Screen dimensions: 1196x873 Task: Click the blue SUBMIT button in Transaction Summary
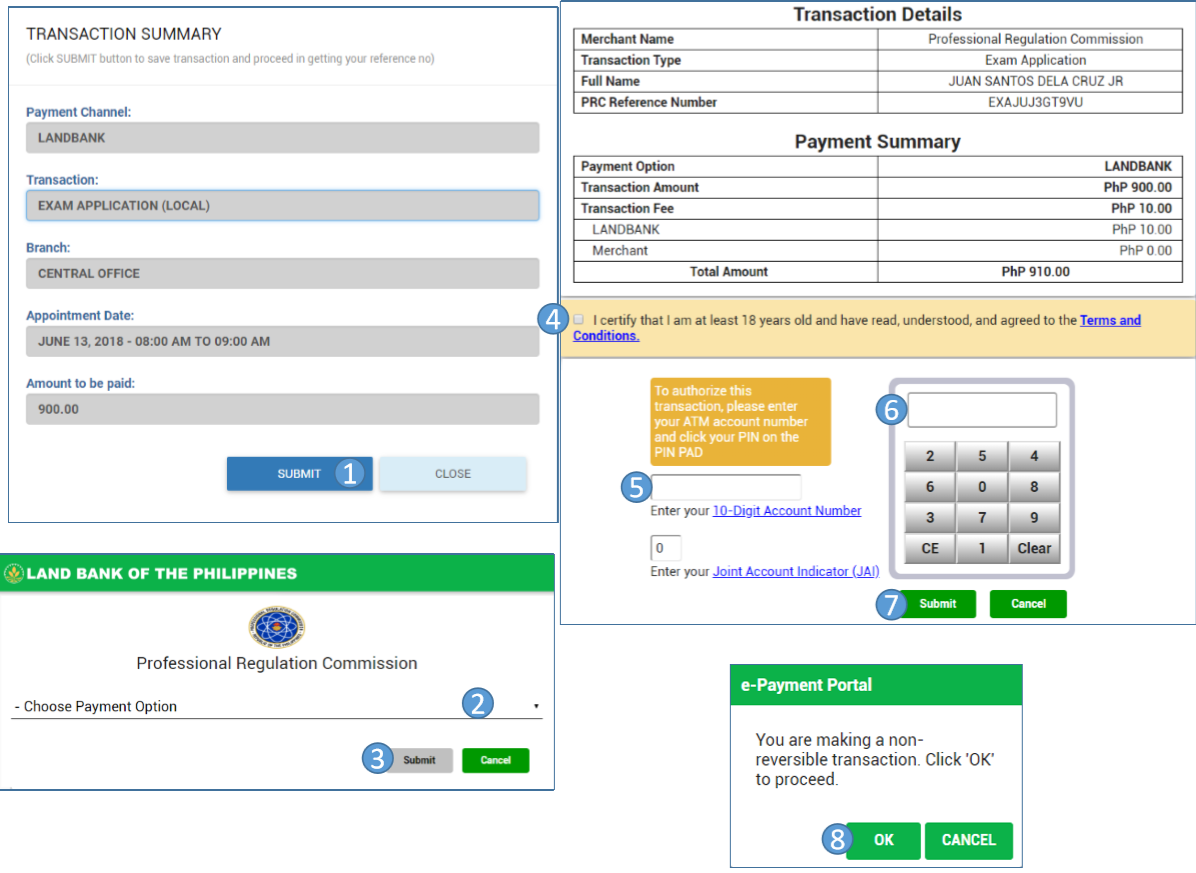click(x=299, y=473)
